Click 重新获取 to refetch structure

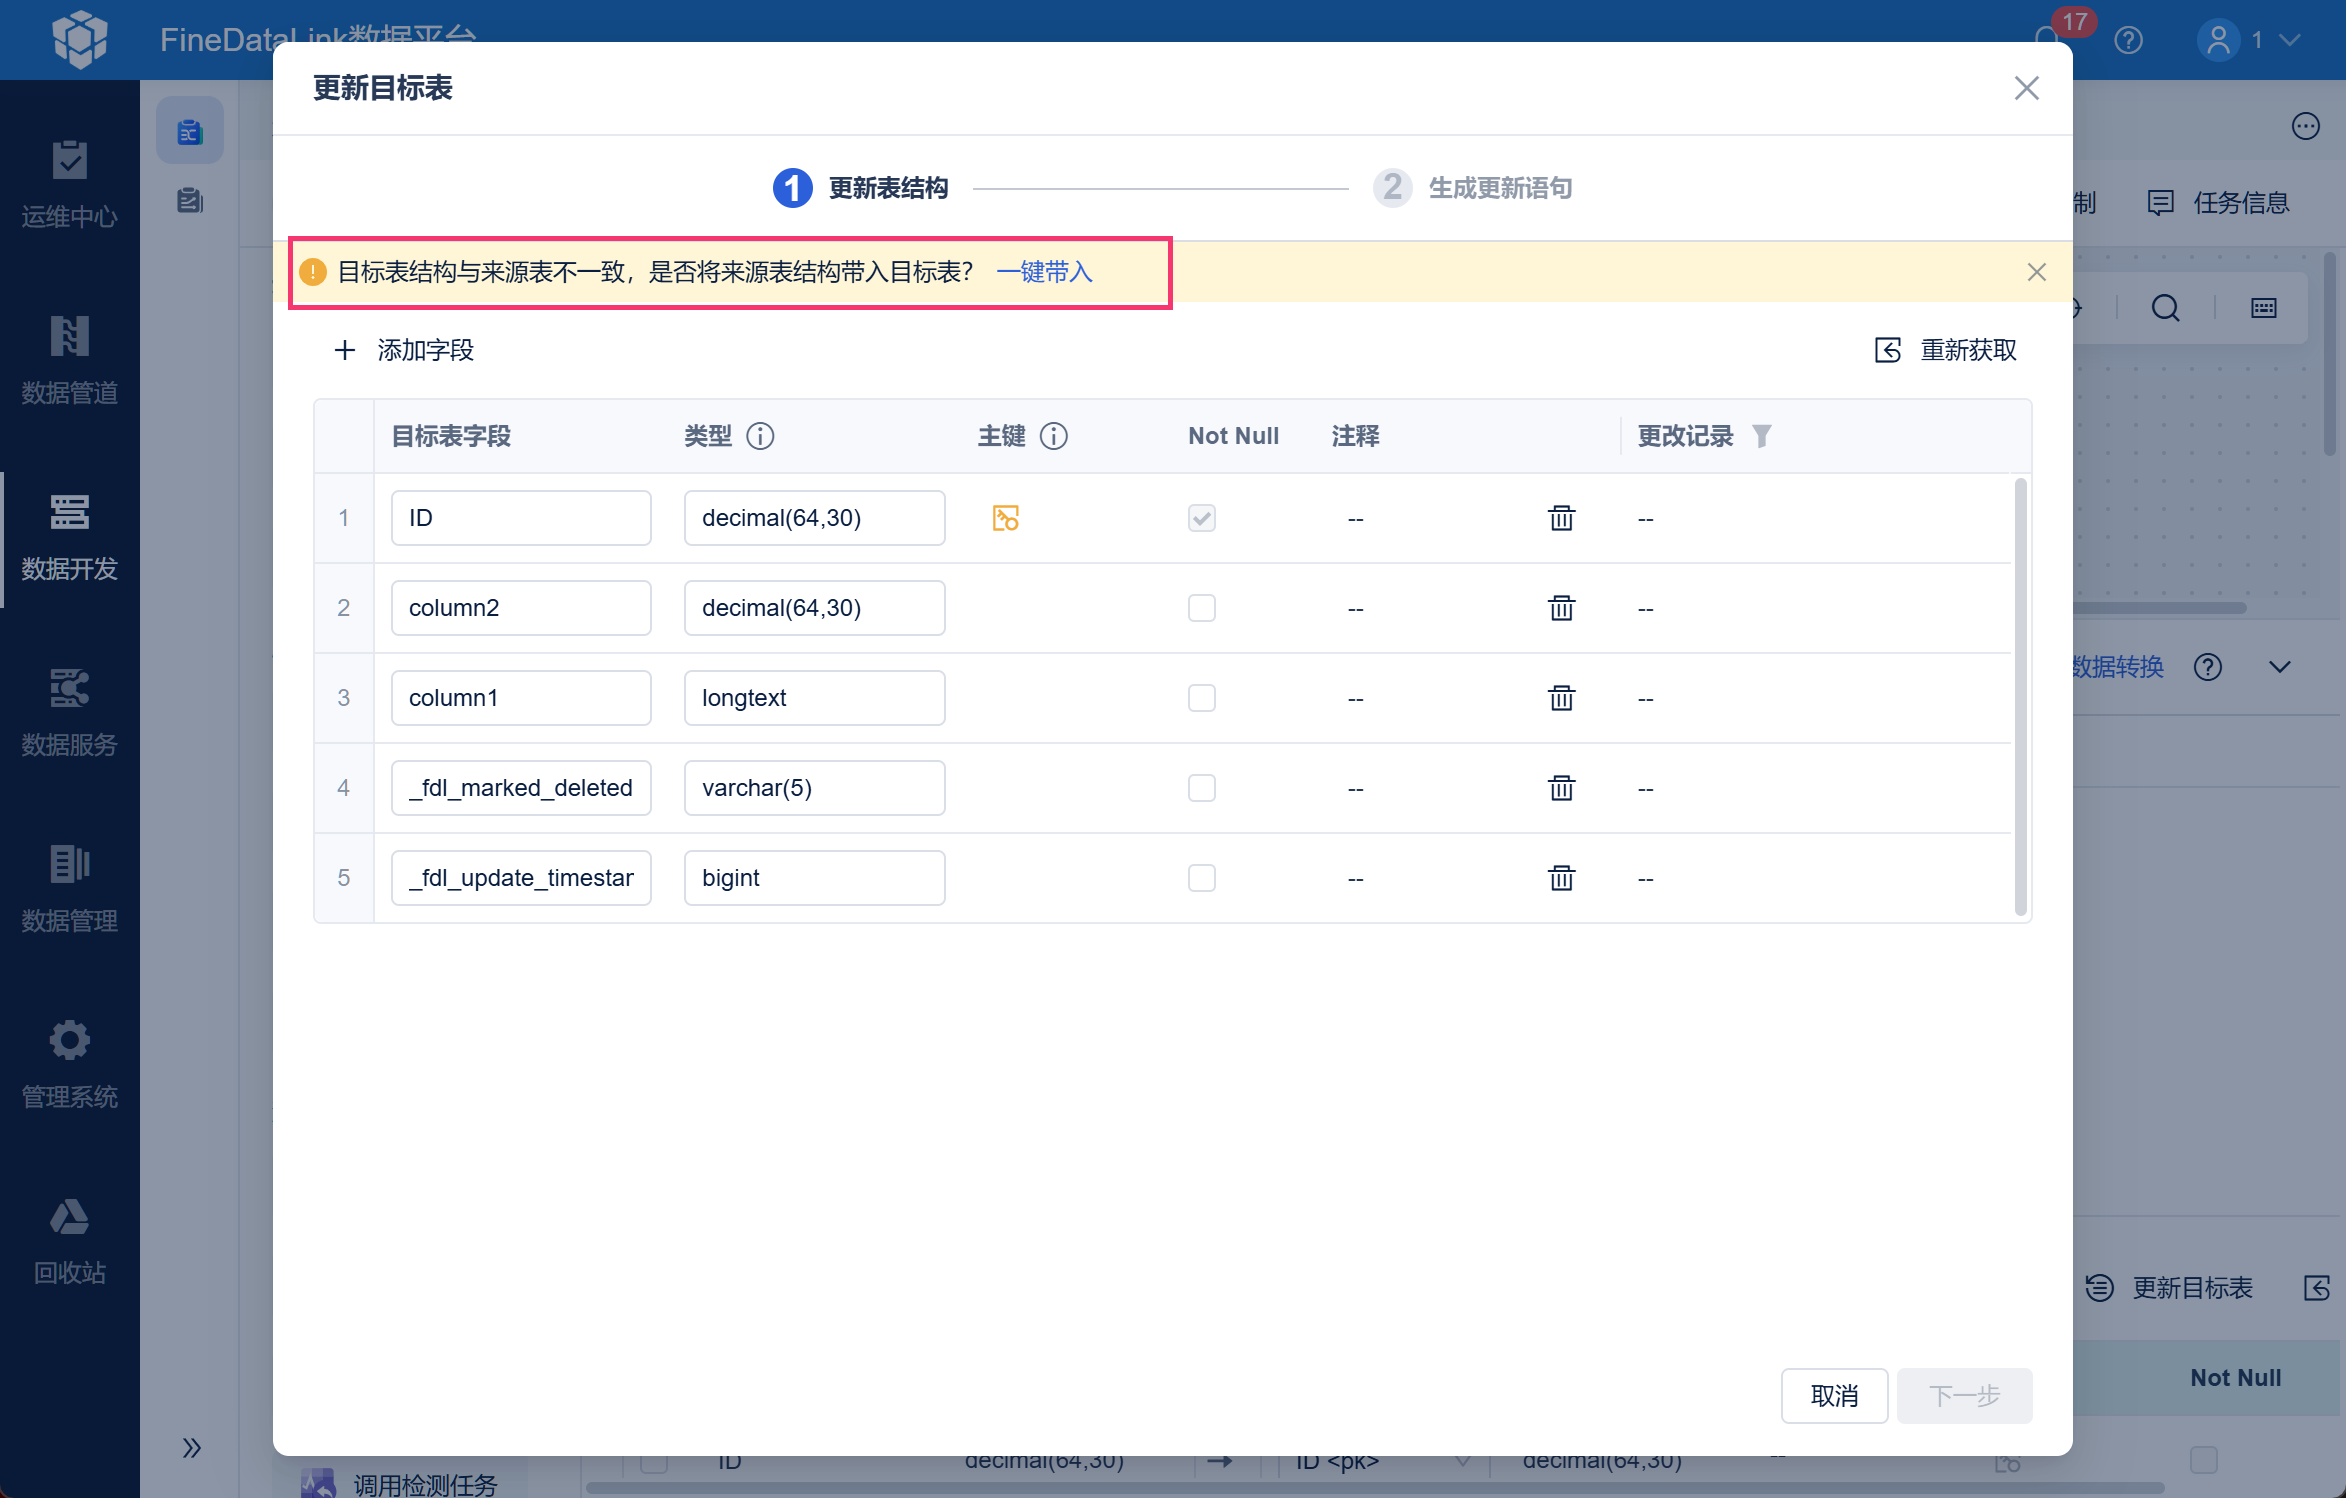[x=1946, y=350]
